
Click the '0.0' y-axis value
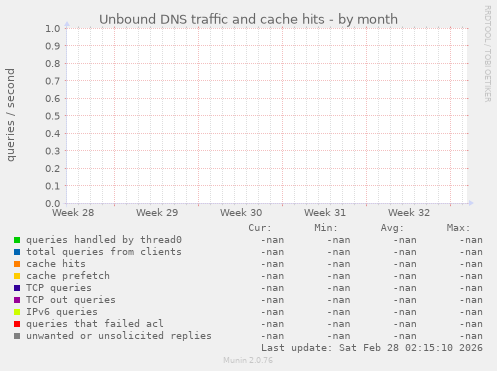(53, 203)
